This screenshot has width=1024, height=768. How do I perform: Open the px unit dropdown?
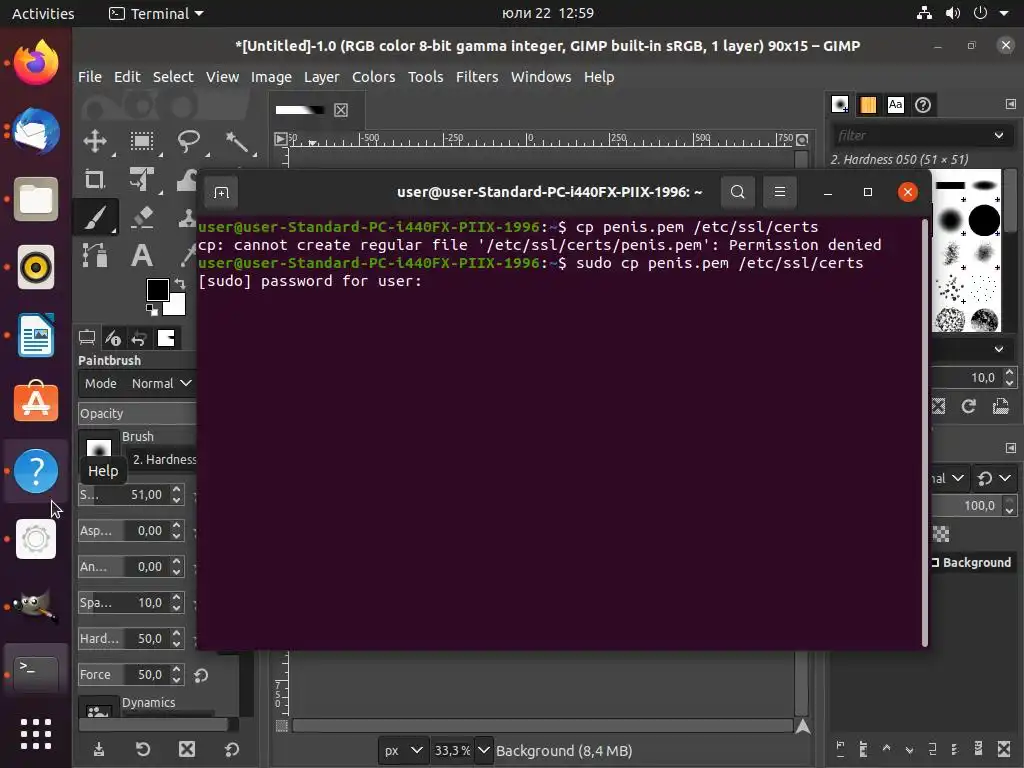tap(403, 750)
